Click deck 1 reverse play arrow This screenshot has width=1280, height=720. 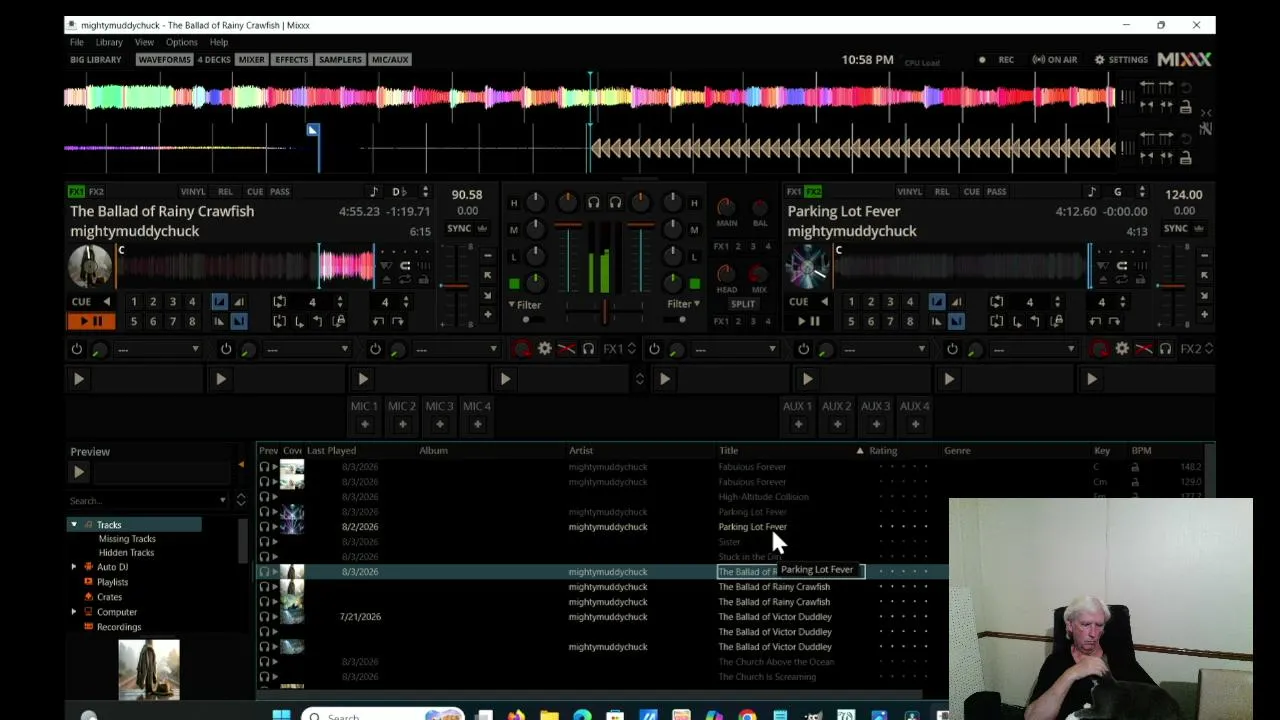coord(106,301)
